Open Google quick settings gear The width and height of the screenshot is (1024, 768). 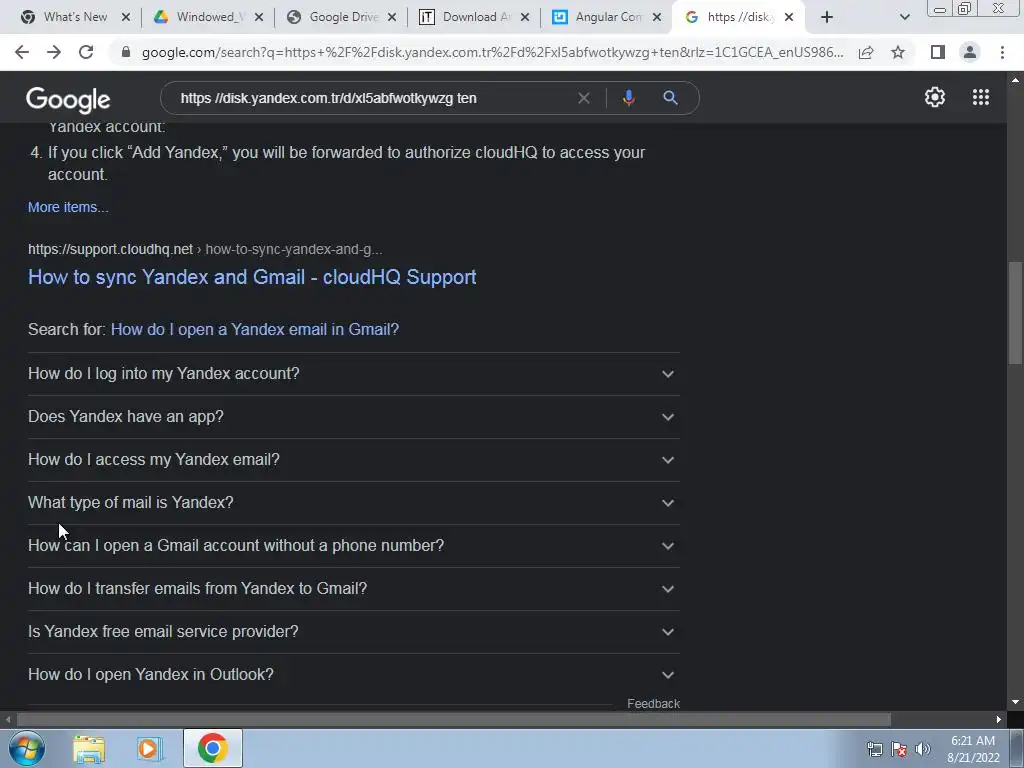(935, 97)
